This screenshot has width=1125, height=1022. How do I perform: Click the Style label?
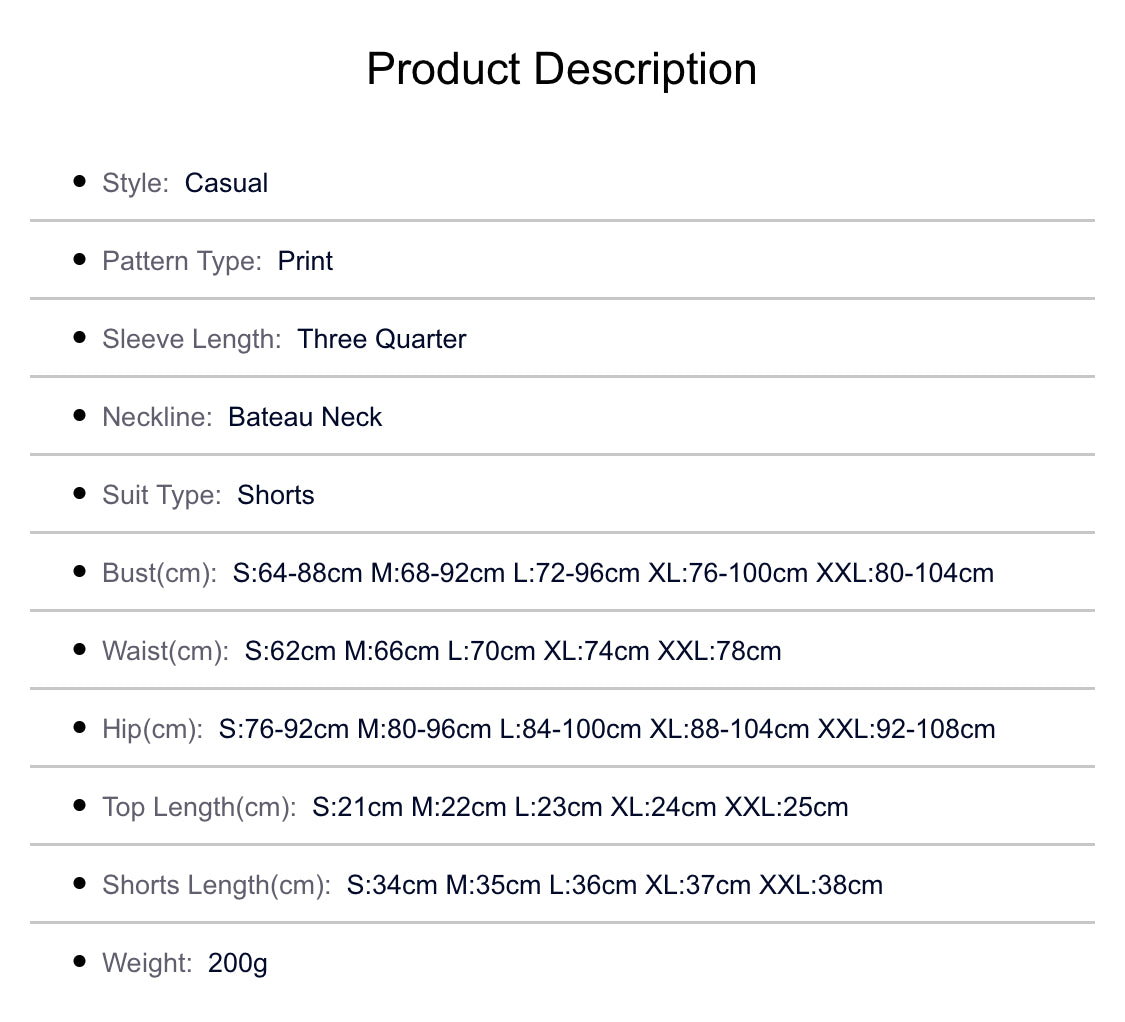click(x=136, y=183)
